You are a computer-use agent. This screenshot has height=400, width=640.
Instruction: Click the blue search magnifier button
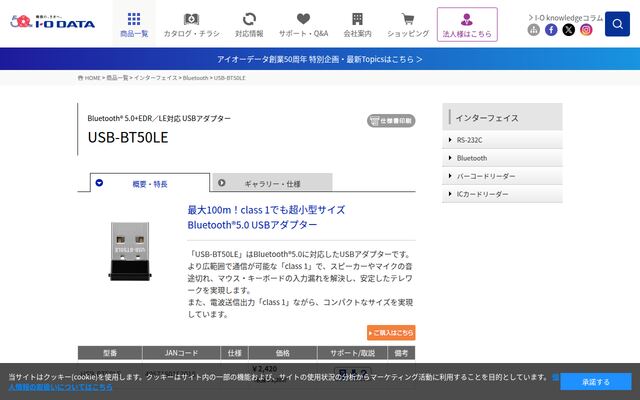(617, 24)
